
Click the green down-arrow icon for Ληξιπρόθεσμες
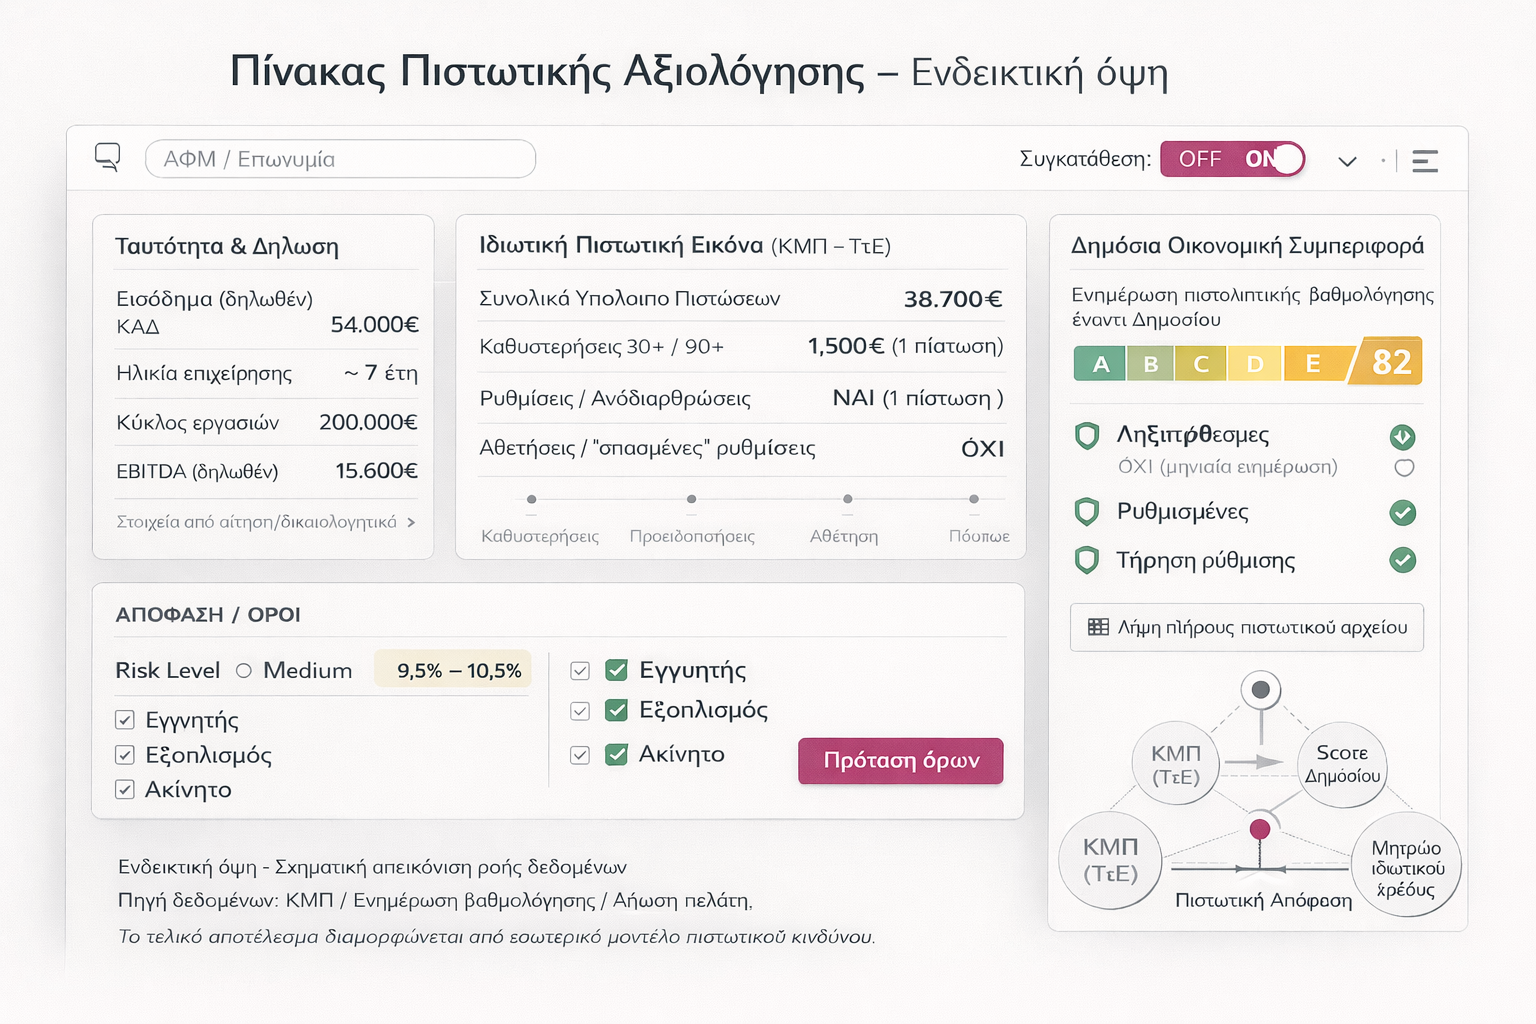1402,436
